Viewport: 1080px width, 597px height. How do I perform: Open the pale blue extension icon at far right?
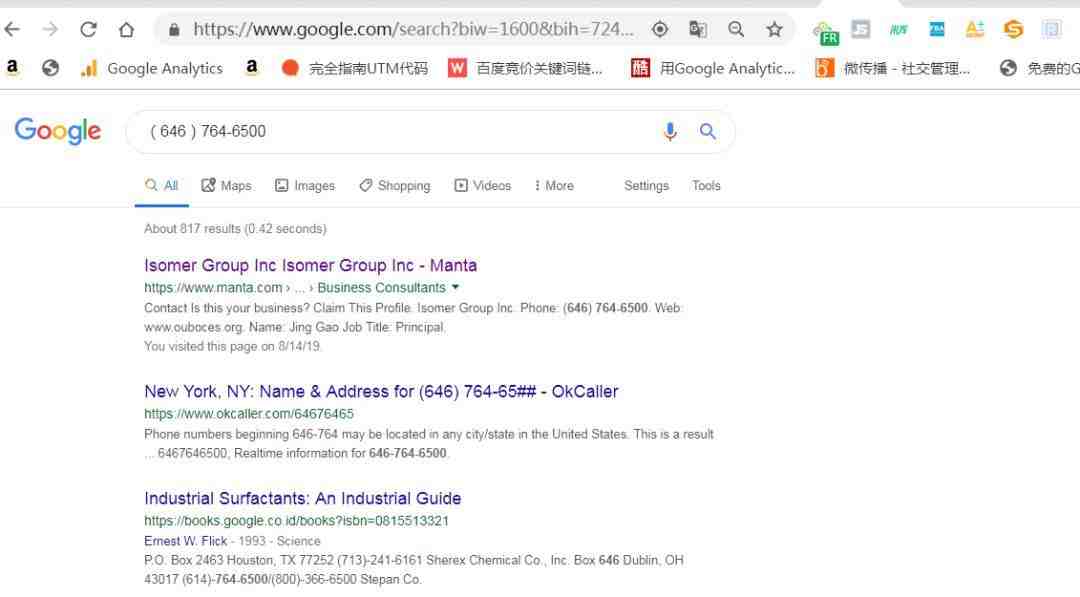pos(1051,29)
